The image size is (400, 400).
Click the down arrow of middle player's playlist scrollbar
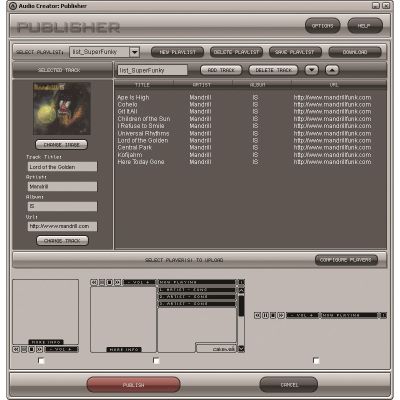pos(242,349)
